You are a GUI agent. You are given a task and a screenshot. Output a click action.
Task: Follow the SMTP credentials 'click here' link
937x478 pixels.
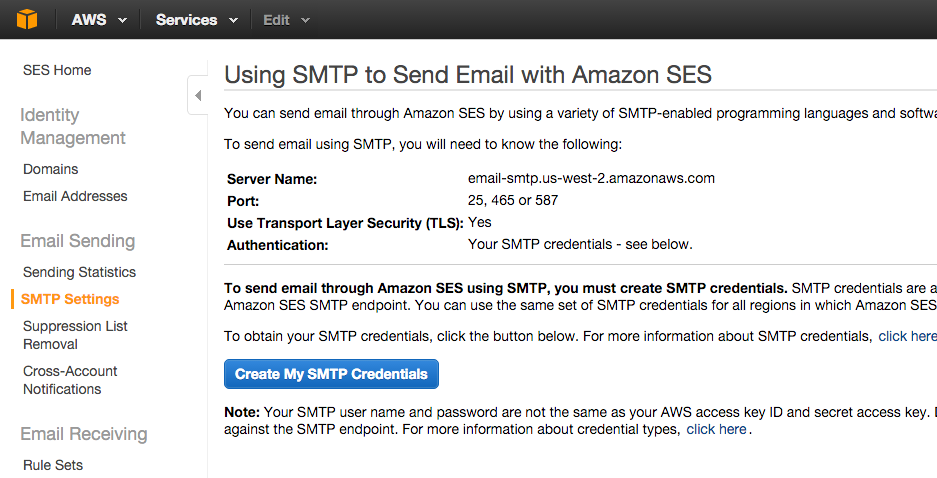(x=907, y=336)
